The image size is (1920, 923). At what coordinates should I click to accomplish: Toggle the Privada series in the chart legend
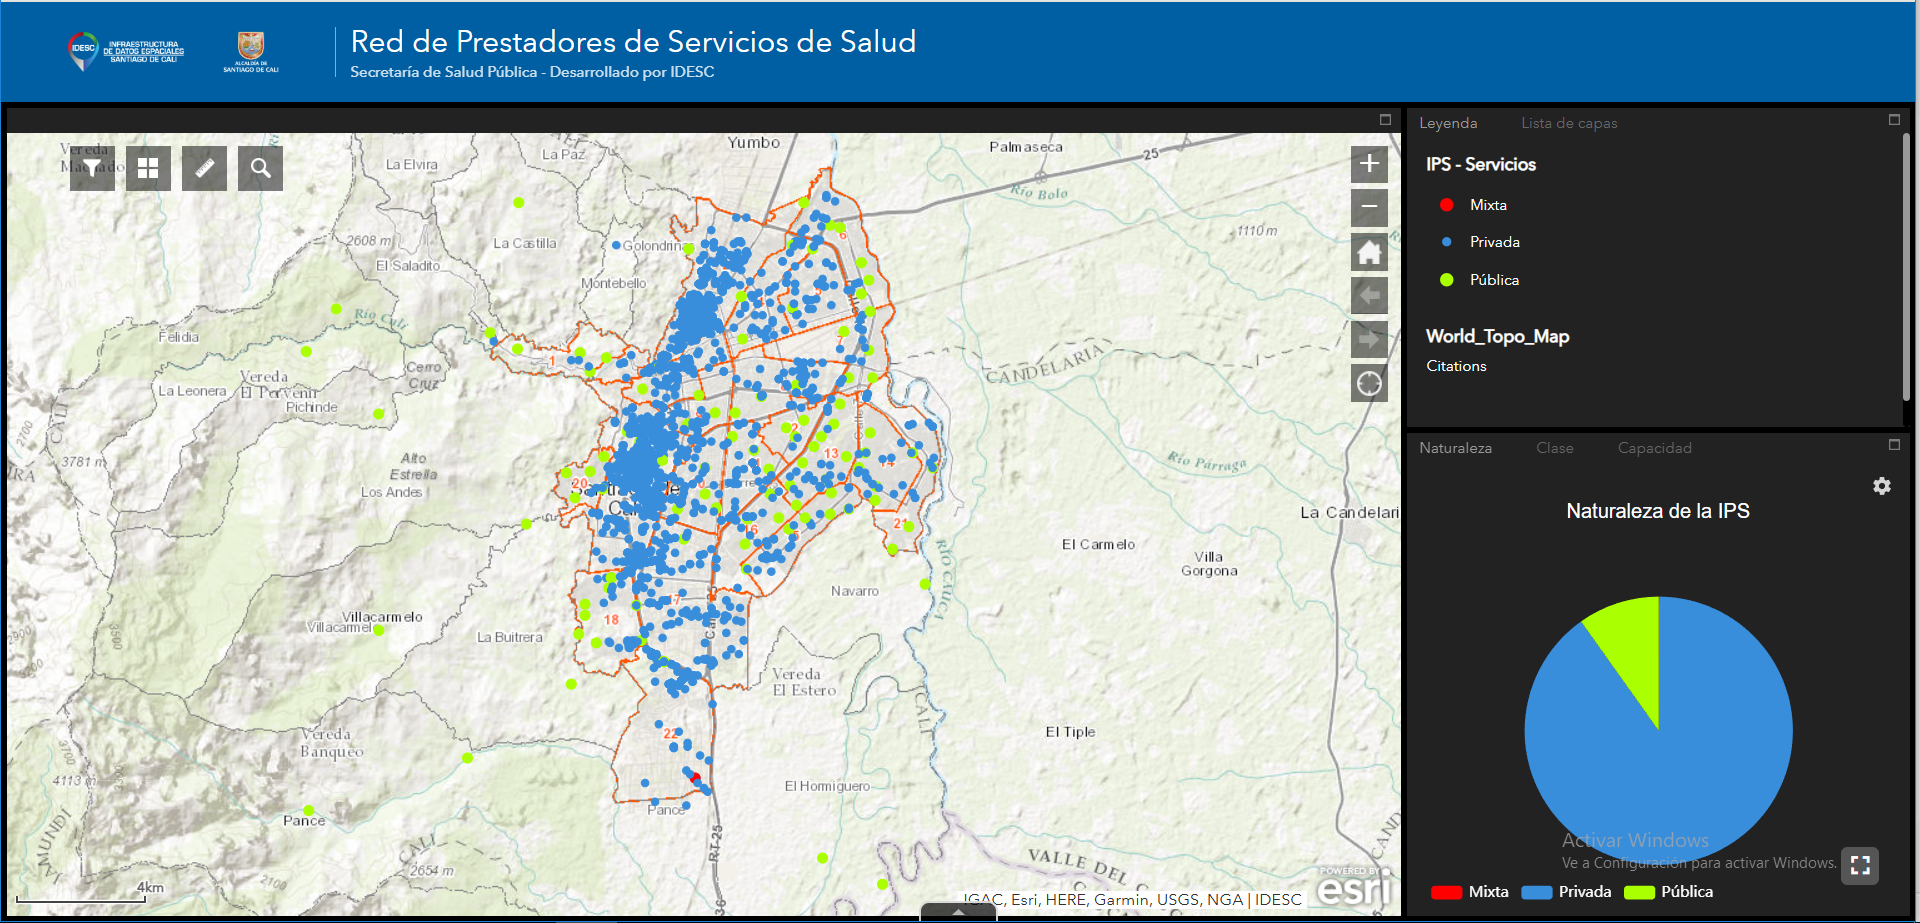[1567, 892]
